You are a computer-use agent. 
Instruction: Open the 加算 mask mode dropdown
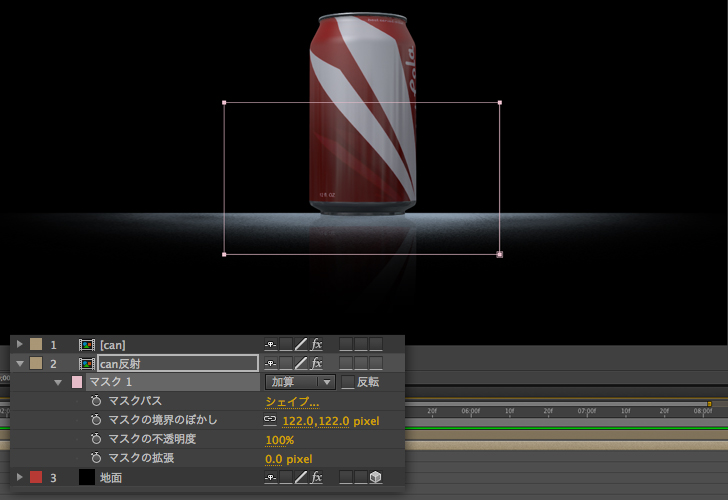pyautogui.click(x=300, y=382)
